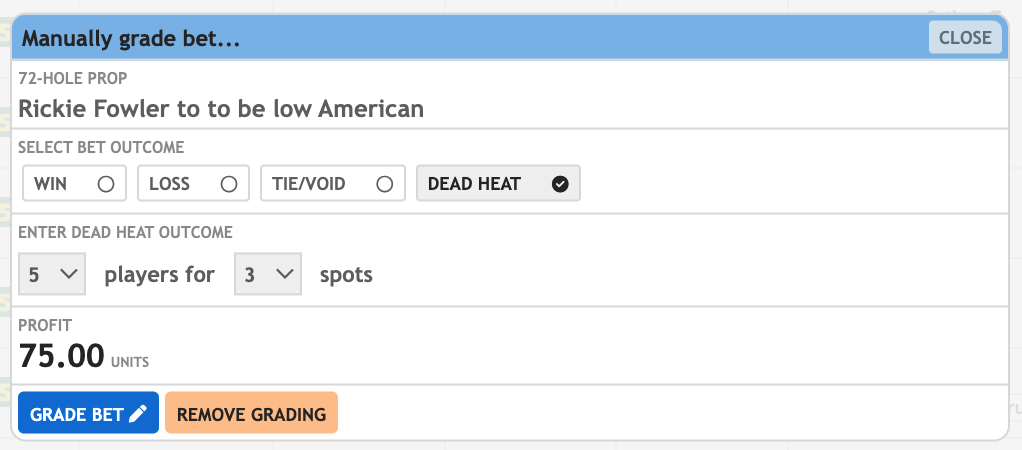Click the UNITS label beside profit
1022x450 pixels.
click(x=130, y=361)
